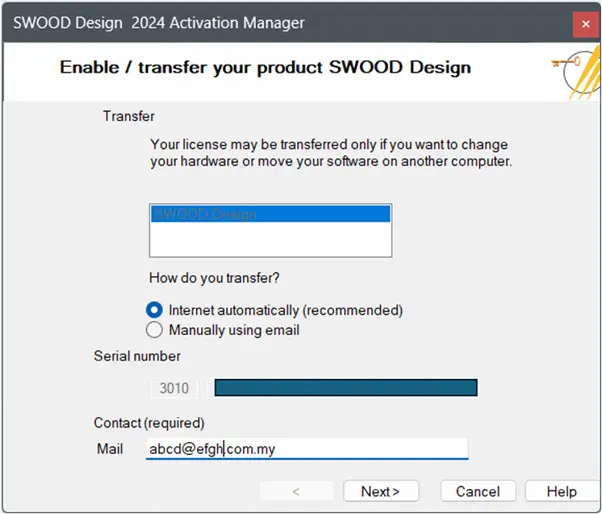
Task: Close the Activation Manager window
Action: point(586,22)
